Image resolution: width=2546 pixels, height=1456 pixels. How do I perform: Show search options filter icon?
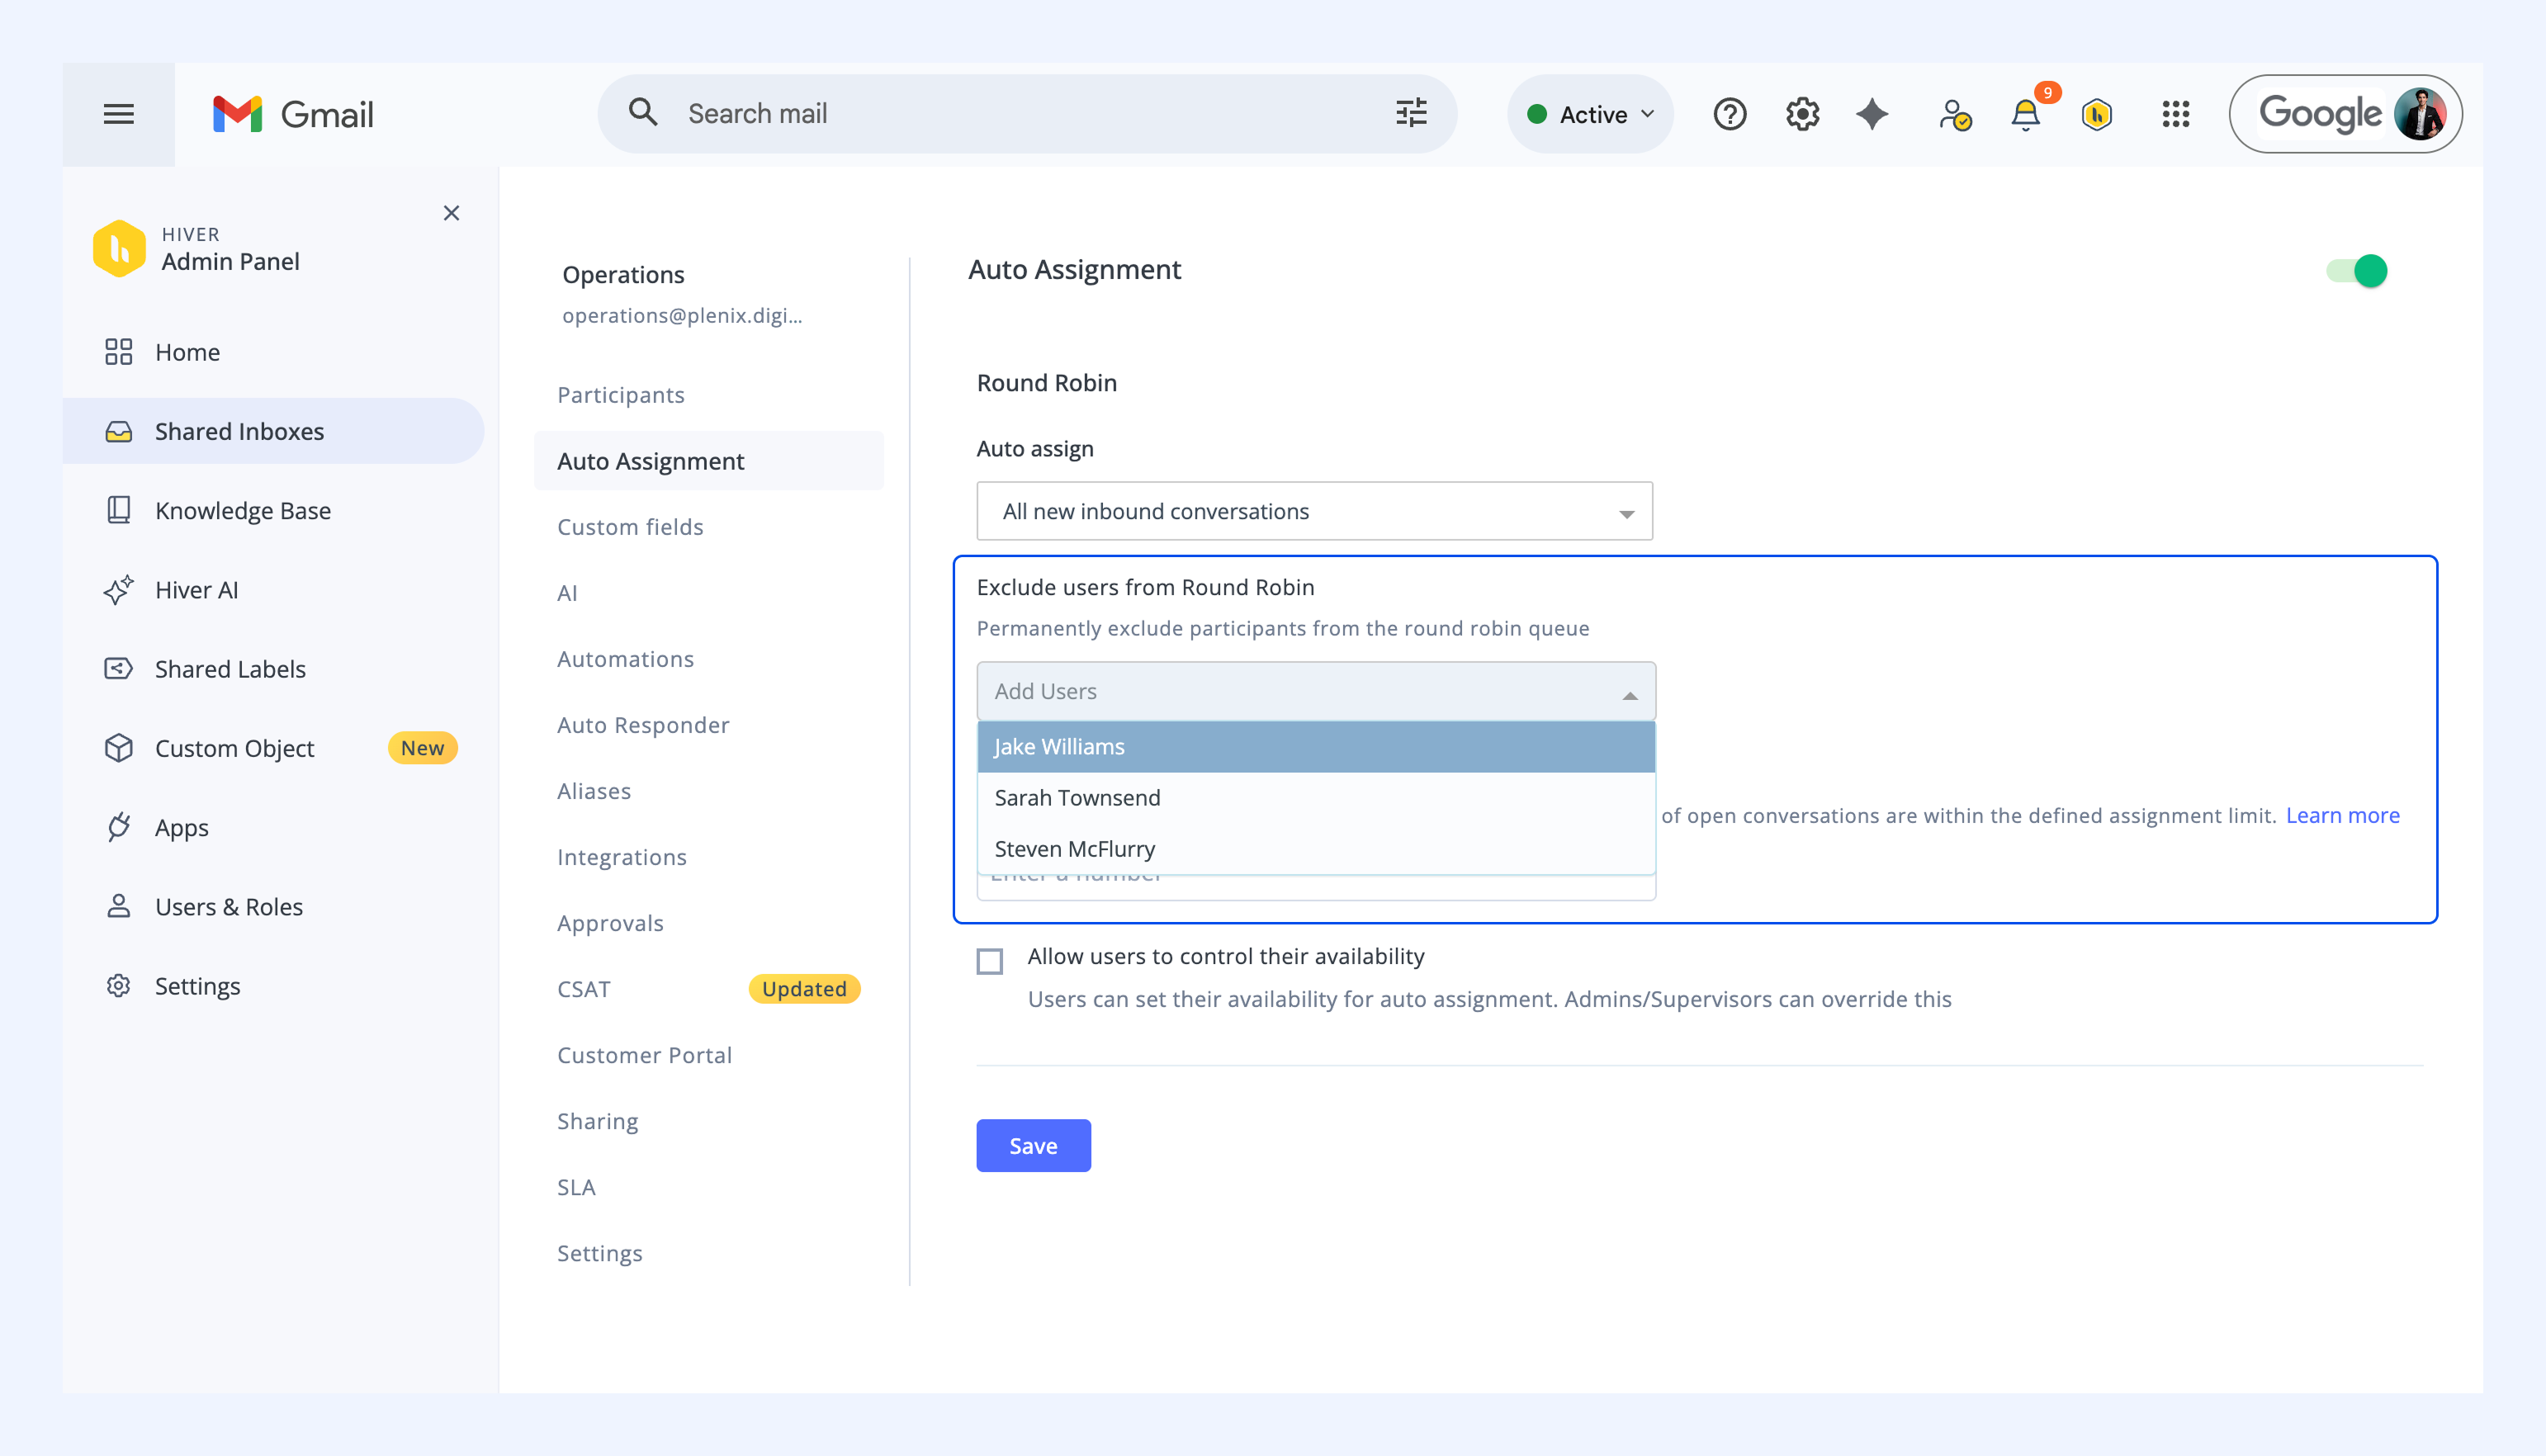1411,113
